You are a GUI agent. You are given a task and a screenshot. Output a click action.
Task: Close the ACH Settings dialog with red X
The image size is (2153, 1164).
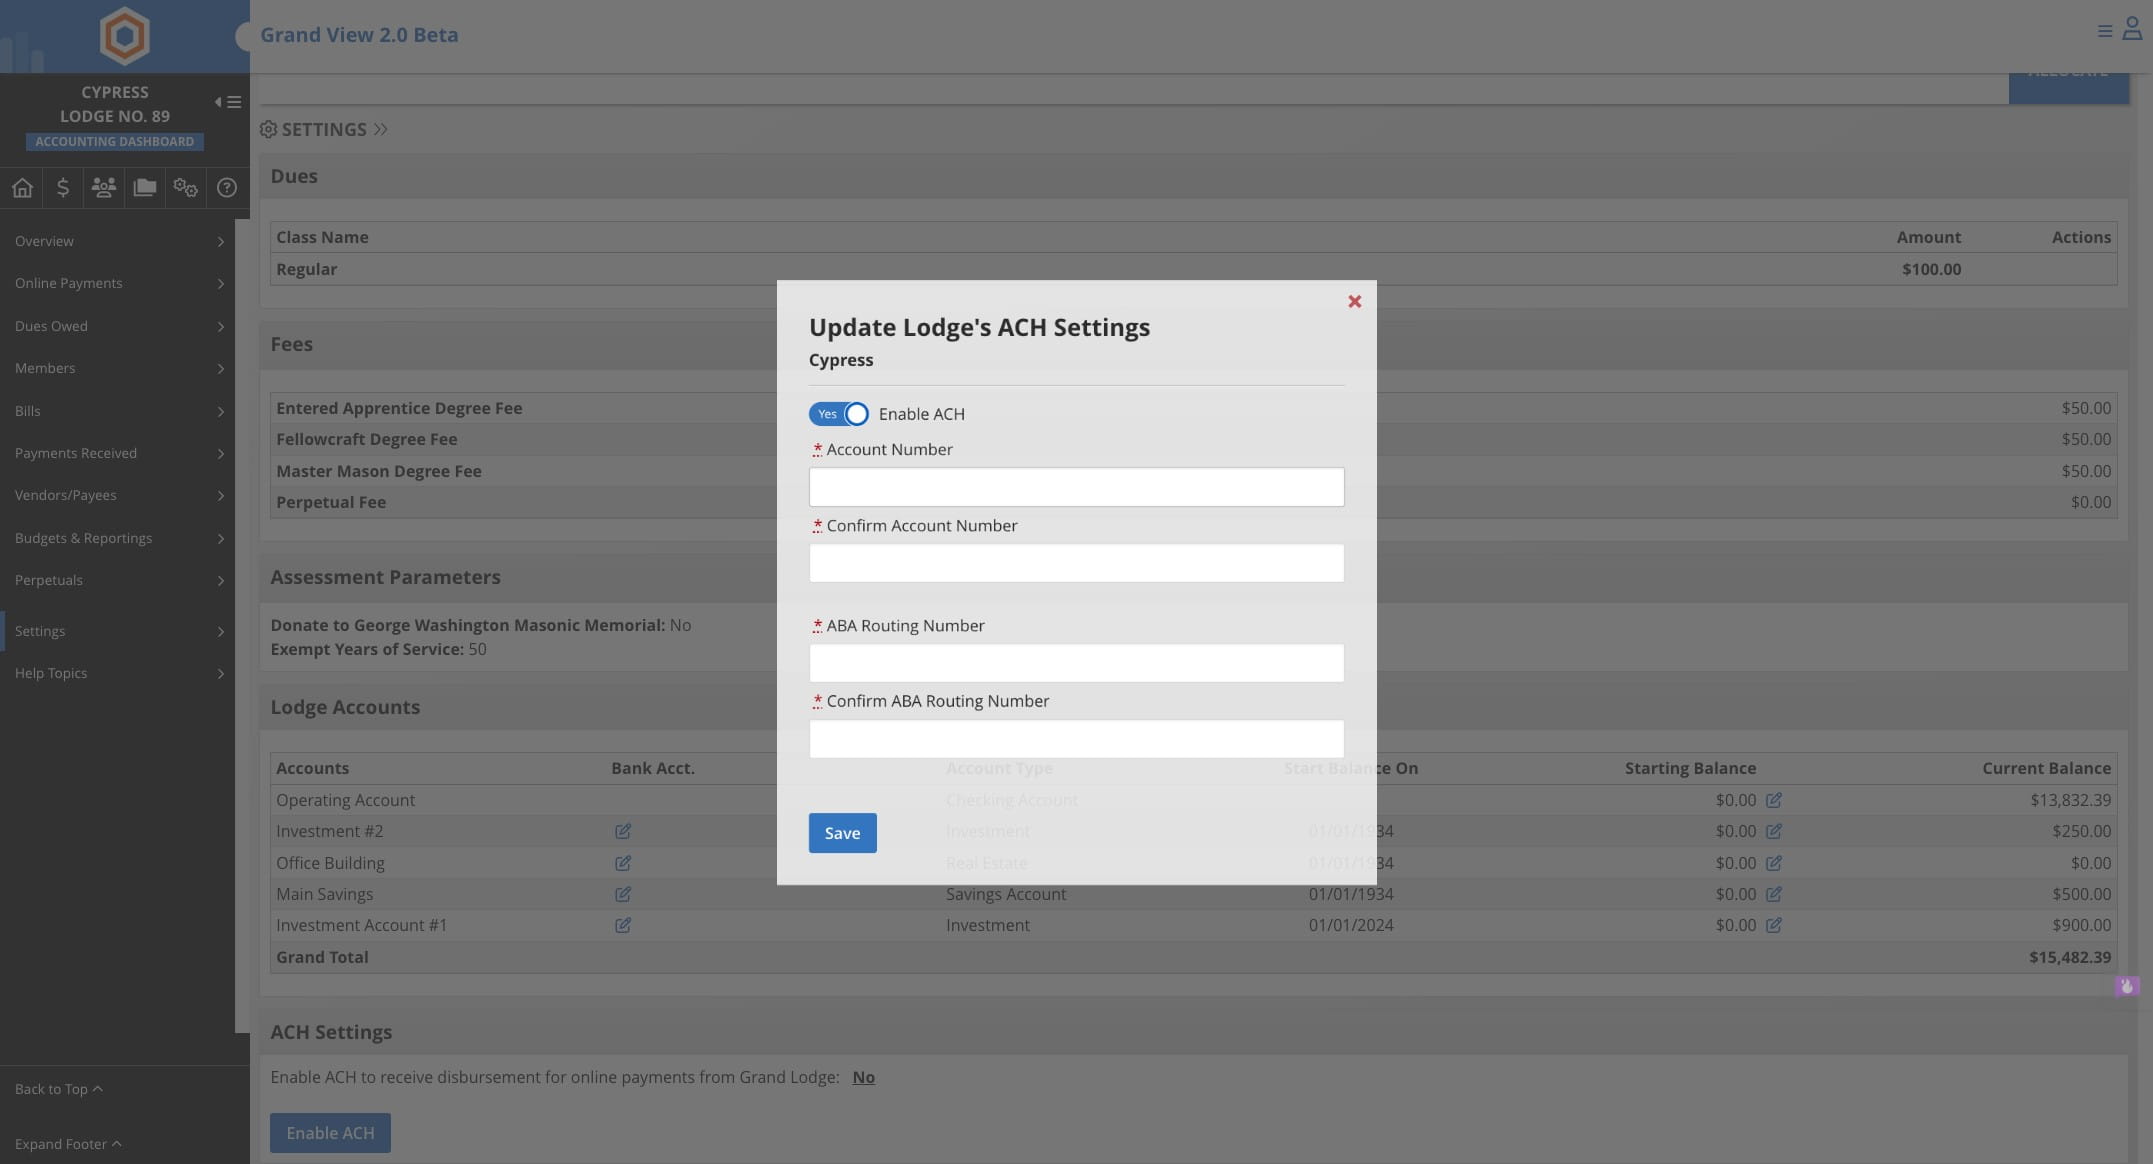(x=1354, y=302)
